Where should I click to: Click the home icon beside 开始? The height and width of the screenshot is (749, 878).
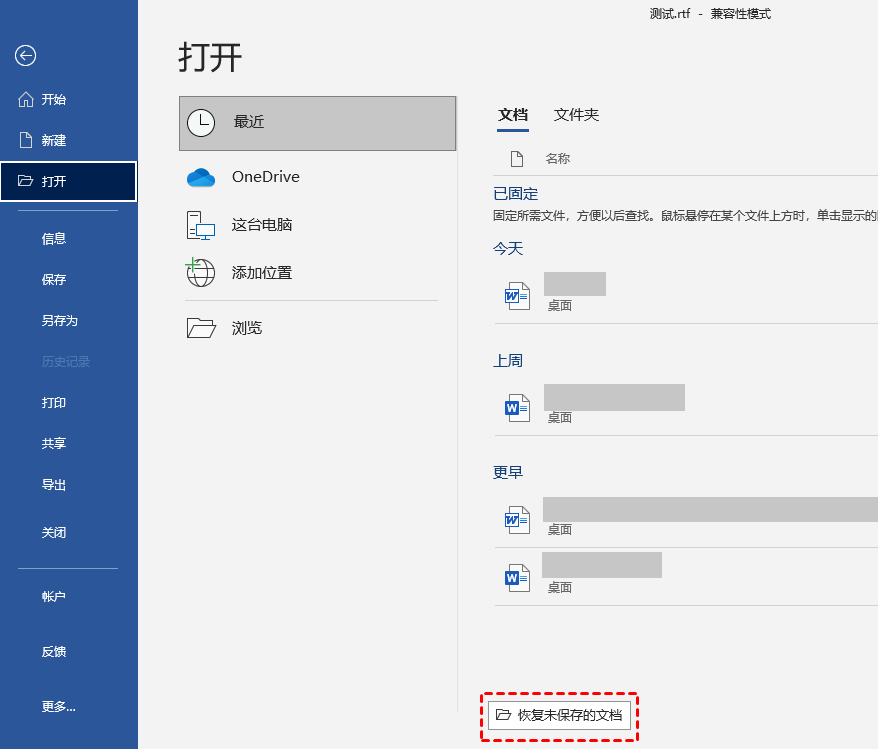click(26, 100)
